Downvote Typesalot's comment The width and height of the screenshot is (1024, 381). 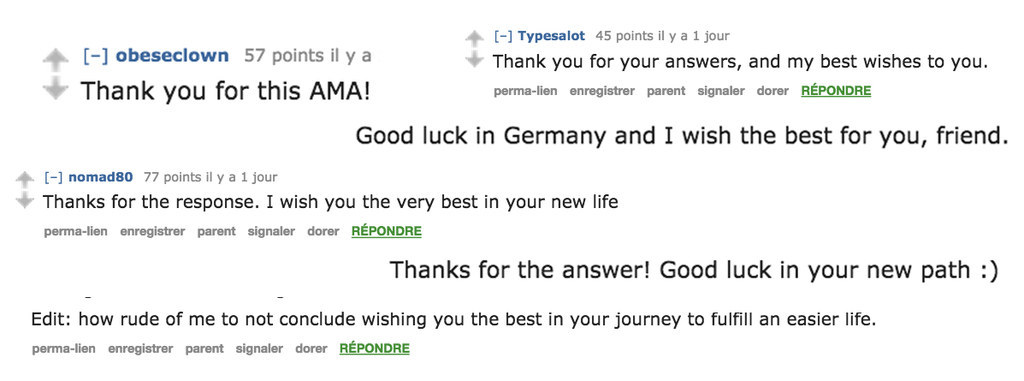click(473, 59)
